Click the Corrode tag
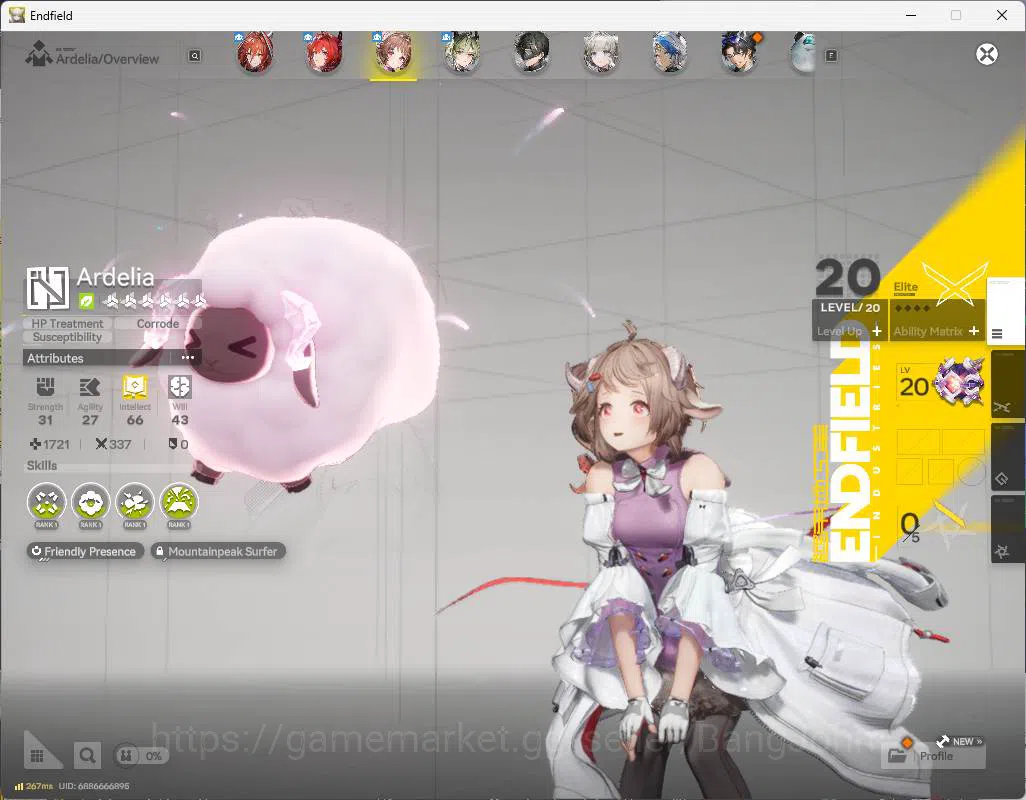The image size is (1026, 800). click(158, 323)
